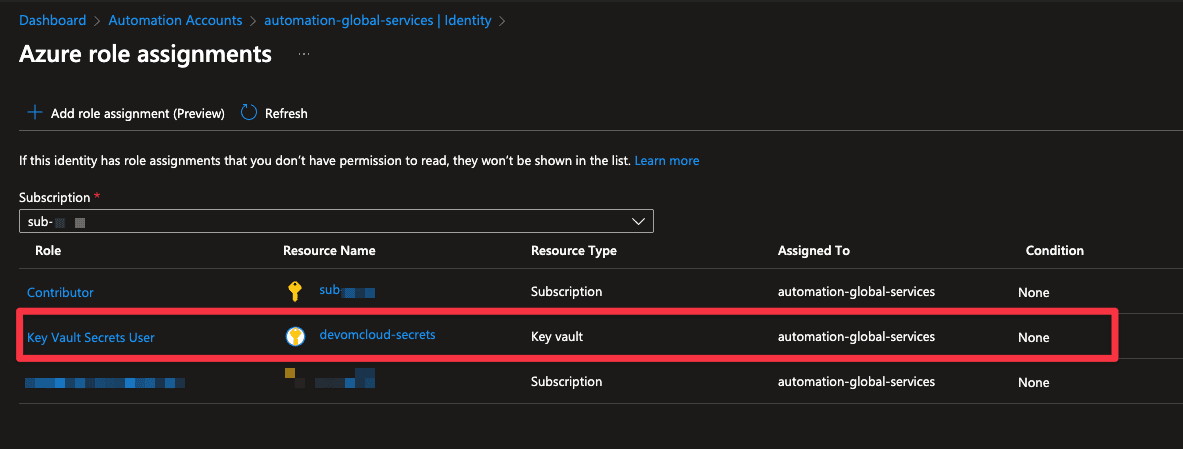Click the Refresh button label

coord(286,113)
